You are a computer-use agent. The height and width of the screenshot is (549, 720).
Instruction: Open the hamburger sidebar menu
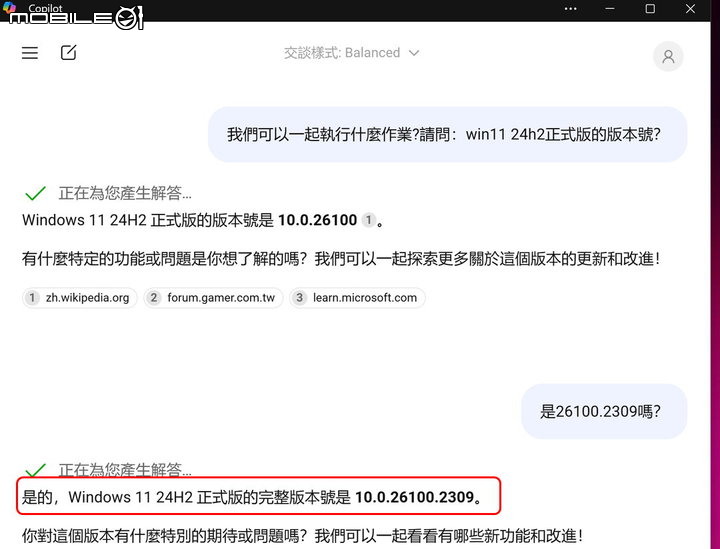point(30,53)
